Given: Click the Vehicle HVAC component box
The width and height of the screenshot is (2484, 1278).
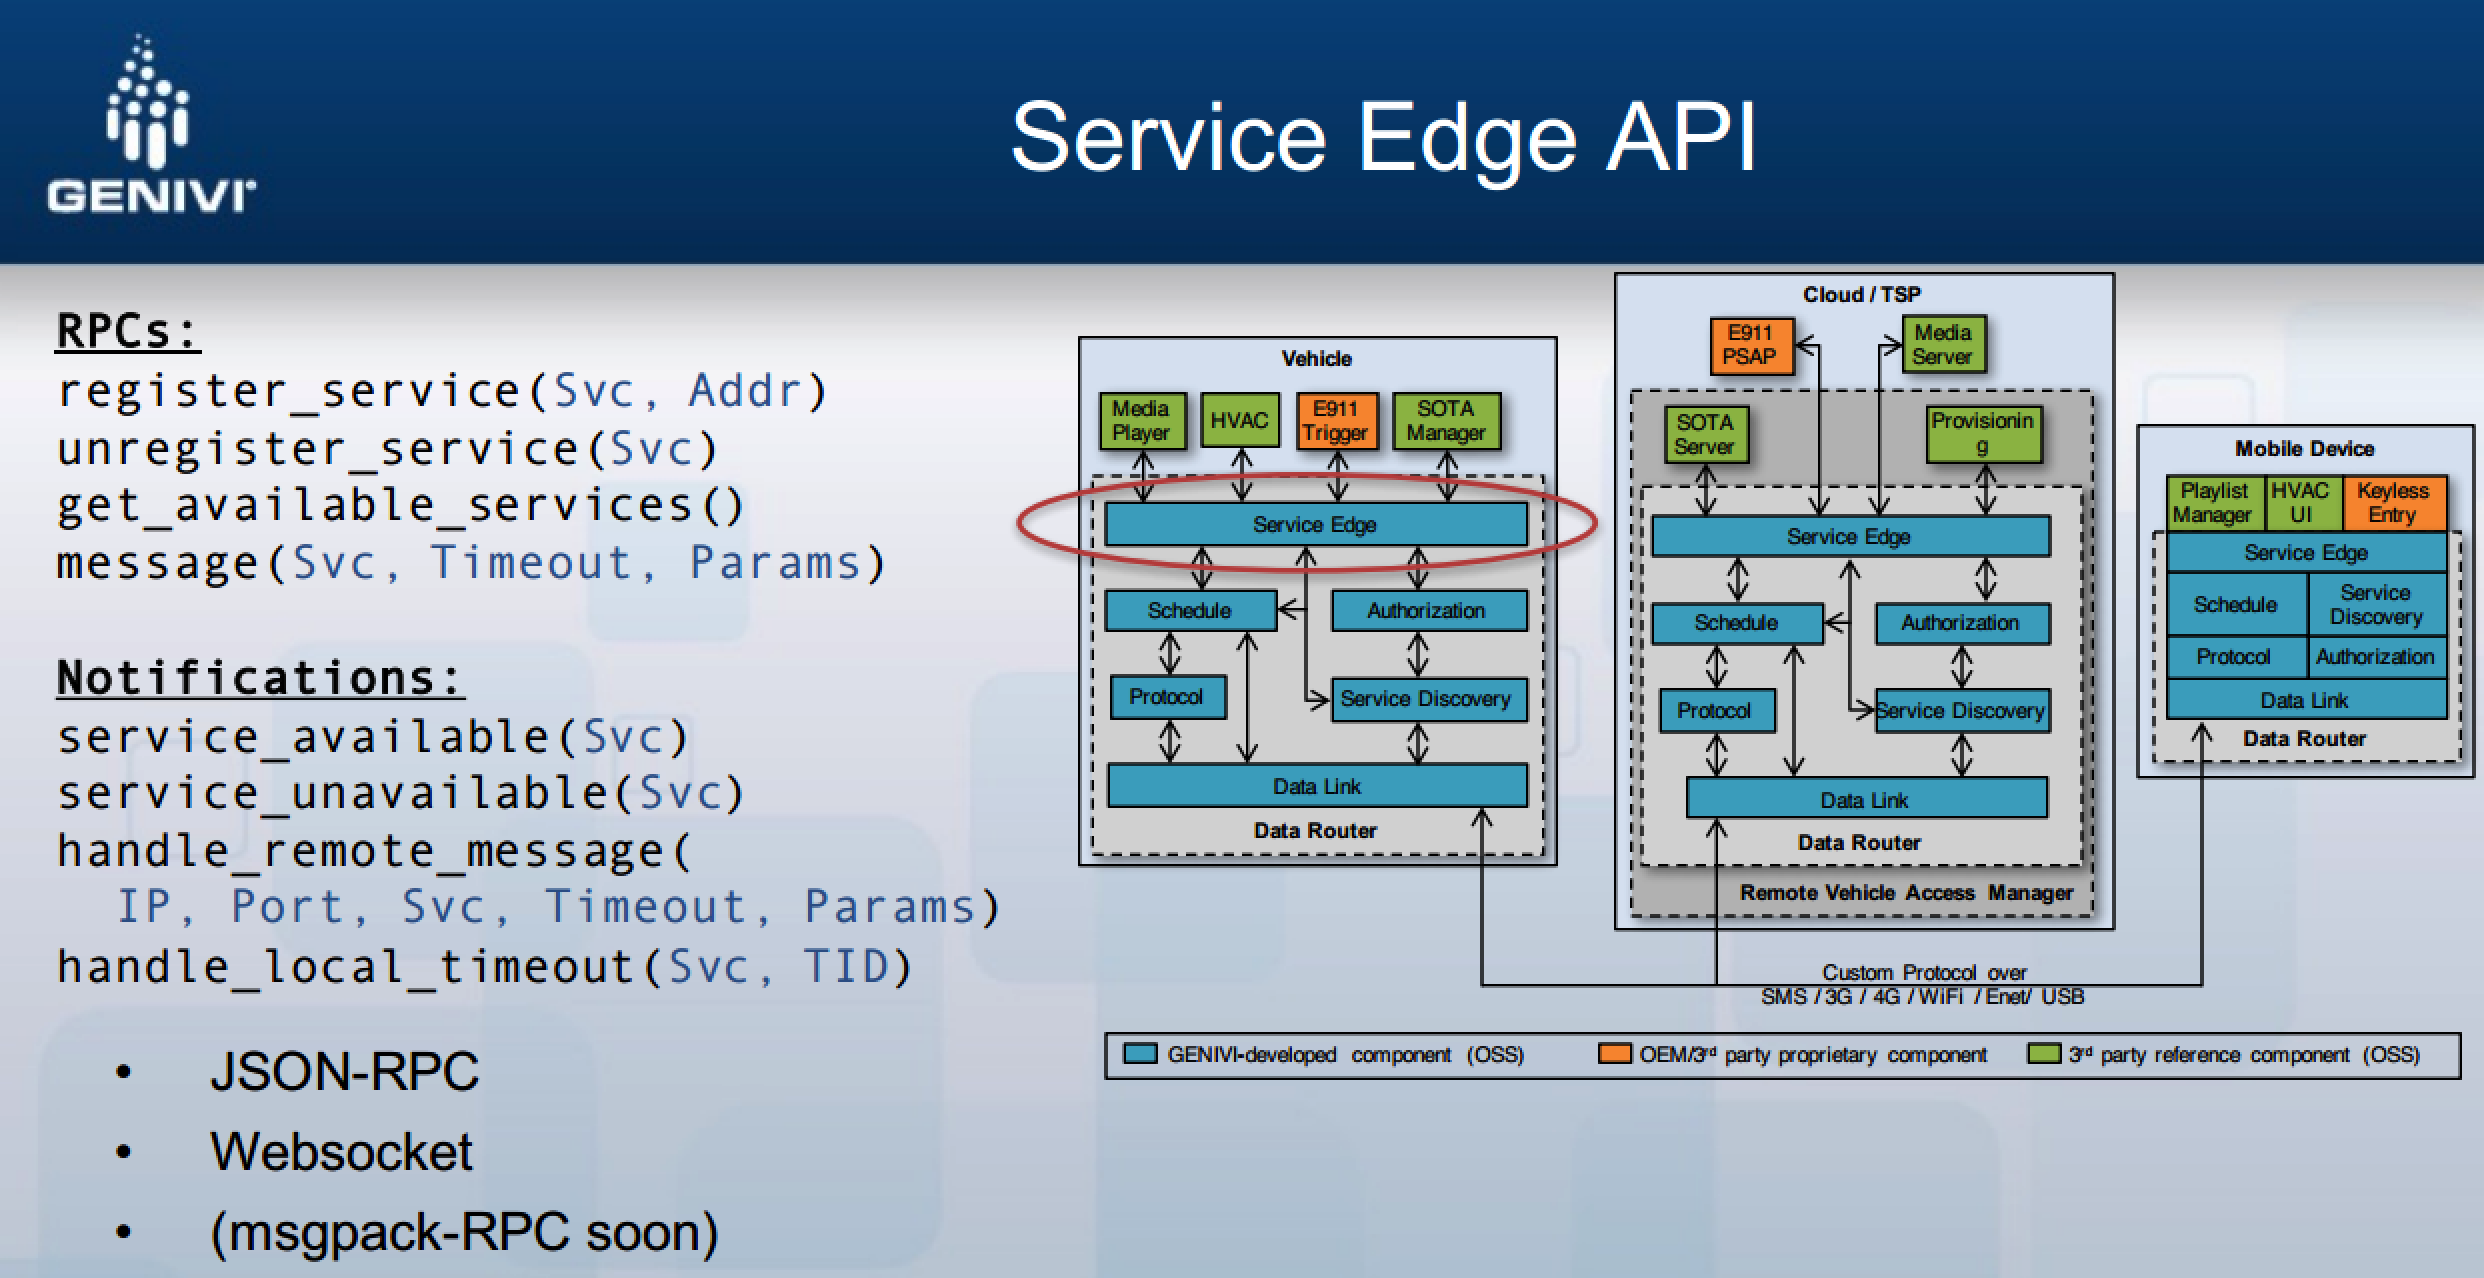Looking at the screenshot, I should [1239, 421].
